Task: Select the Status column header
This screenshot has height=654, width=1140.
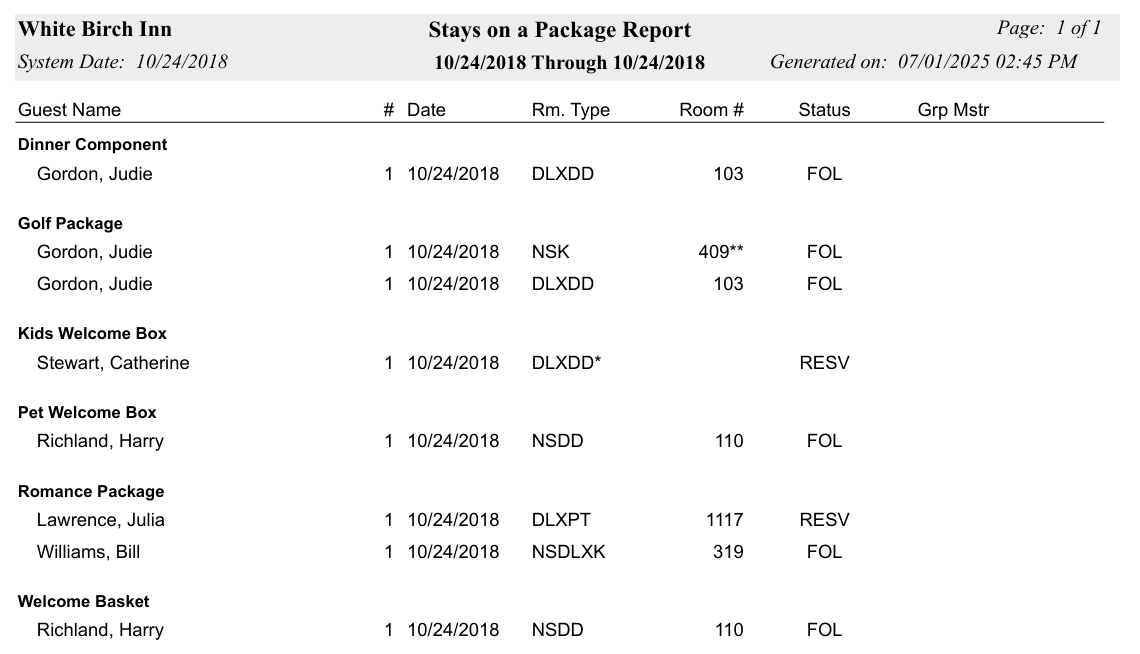Action: (824, 110)
